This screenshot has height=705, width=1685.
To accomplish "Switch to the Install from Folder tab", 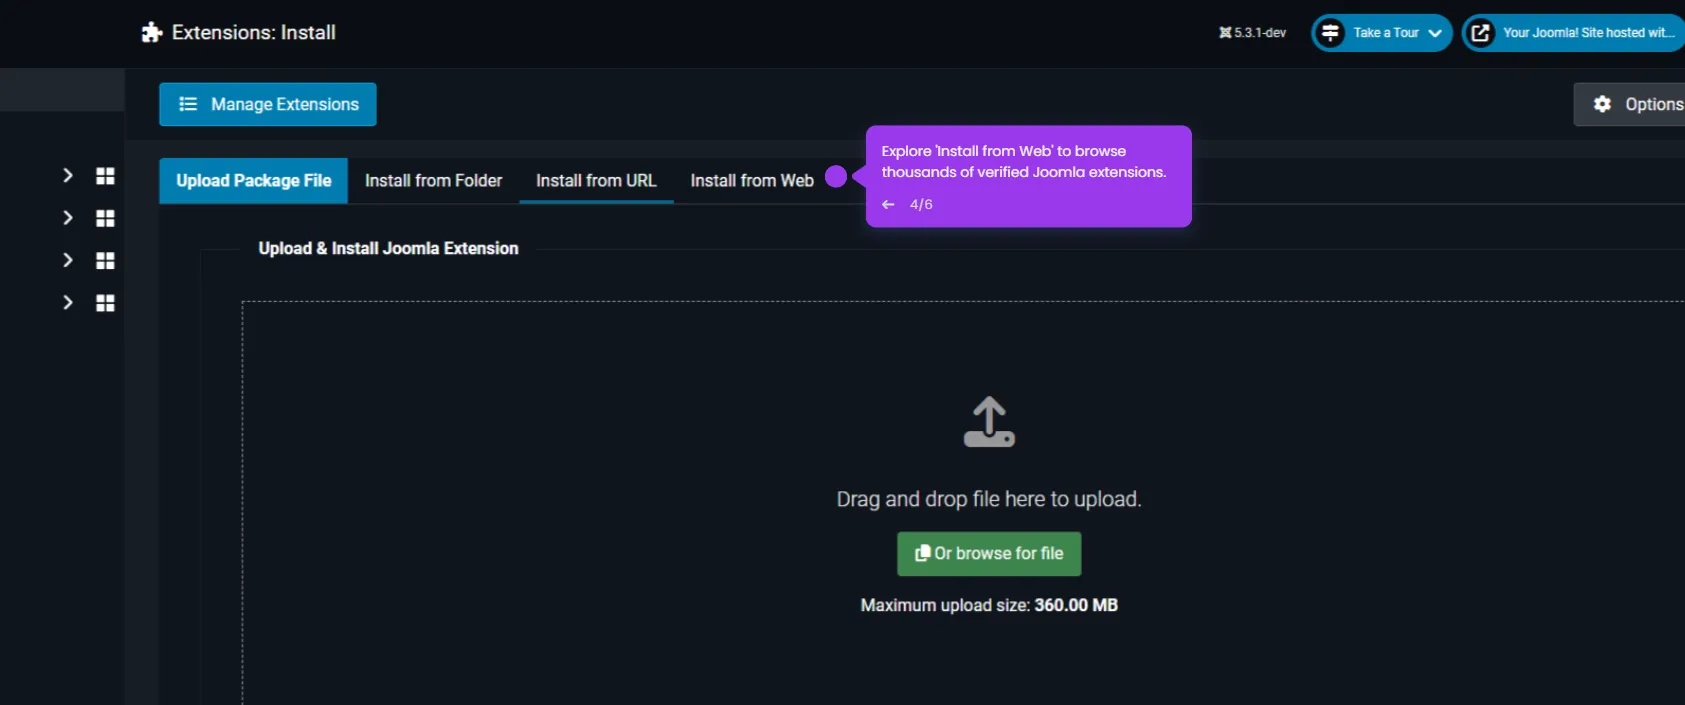I will (434, 181).
